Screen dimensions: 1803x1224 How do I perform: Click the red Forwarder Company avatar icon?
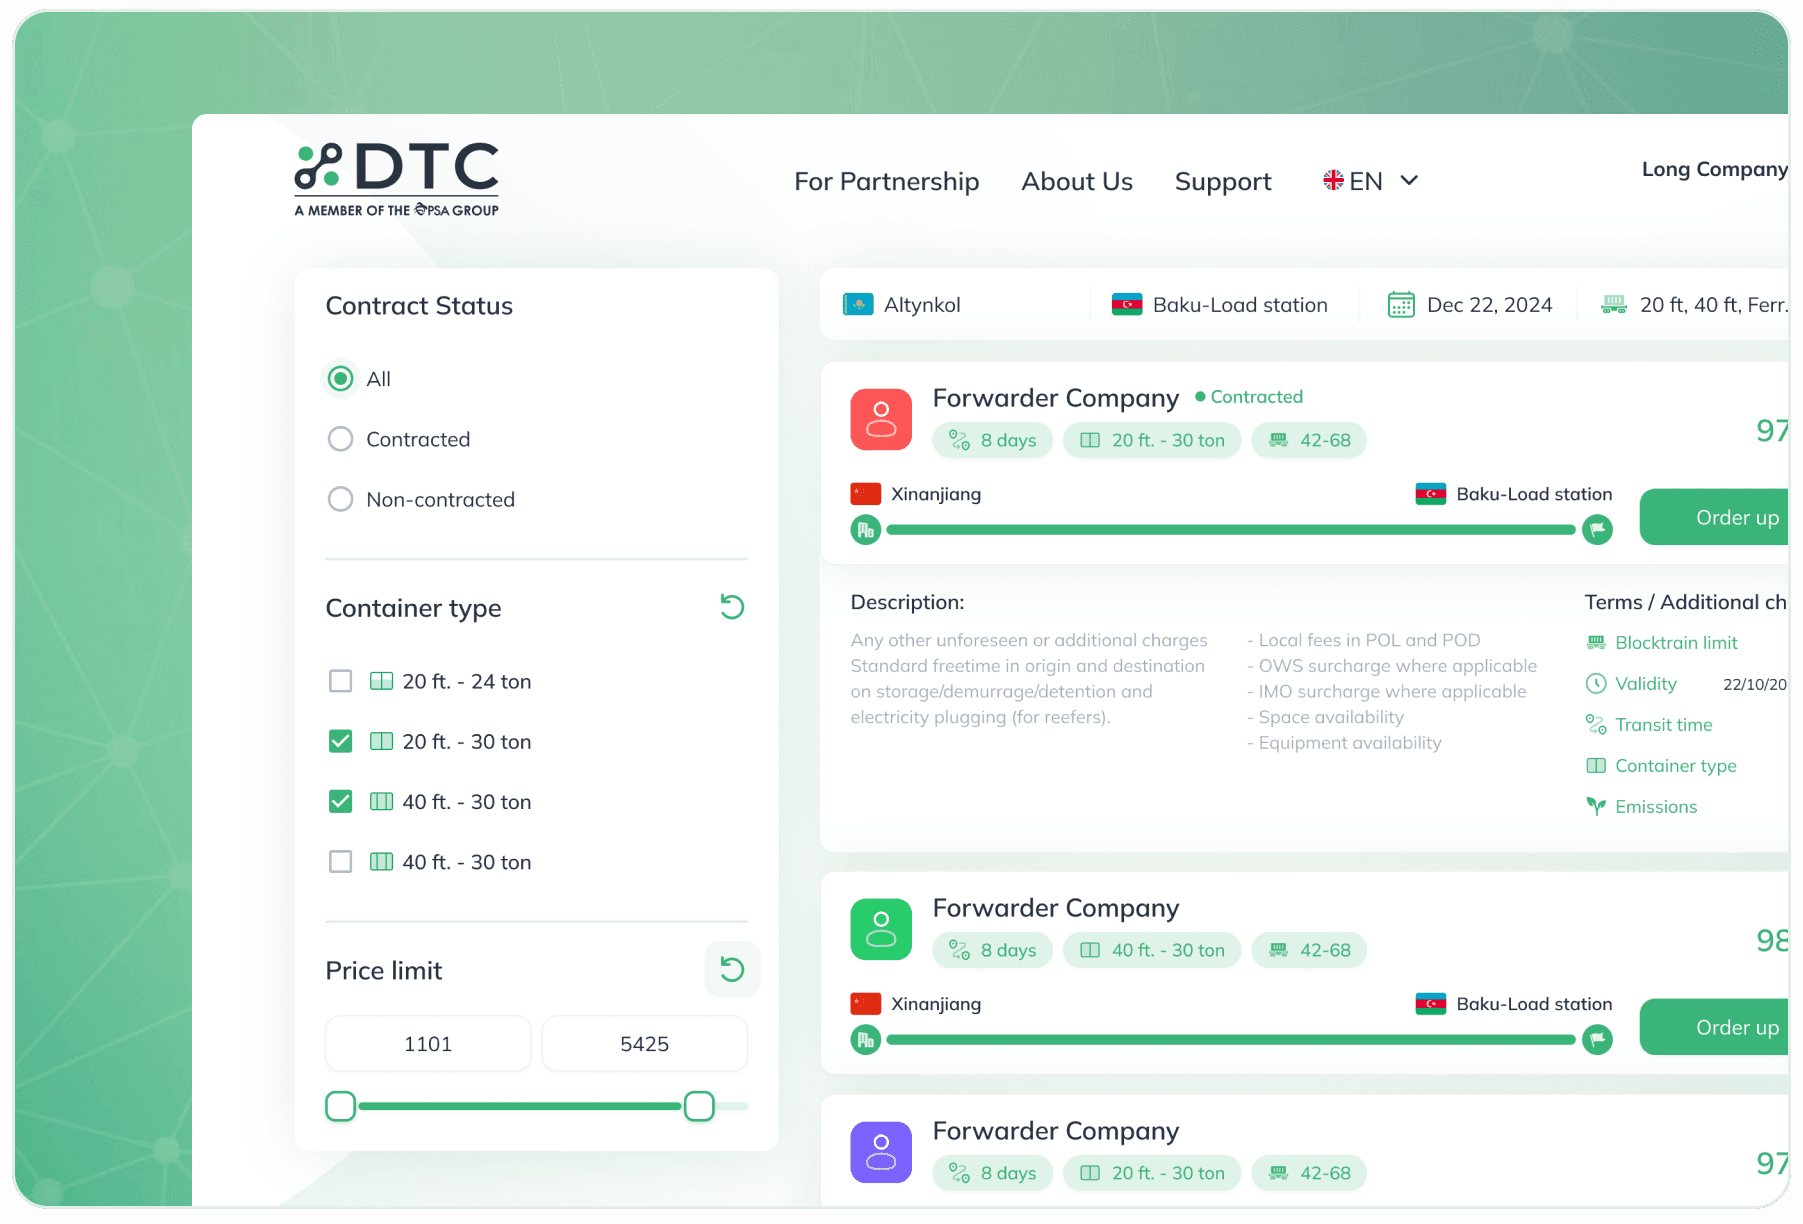coord(880,419)
